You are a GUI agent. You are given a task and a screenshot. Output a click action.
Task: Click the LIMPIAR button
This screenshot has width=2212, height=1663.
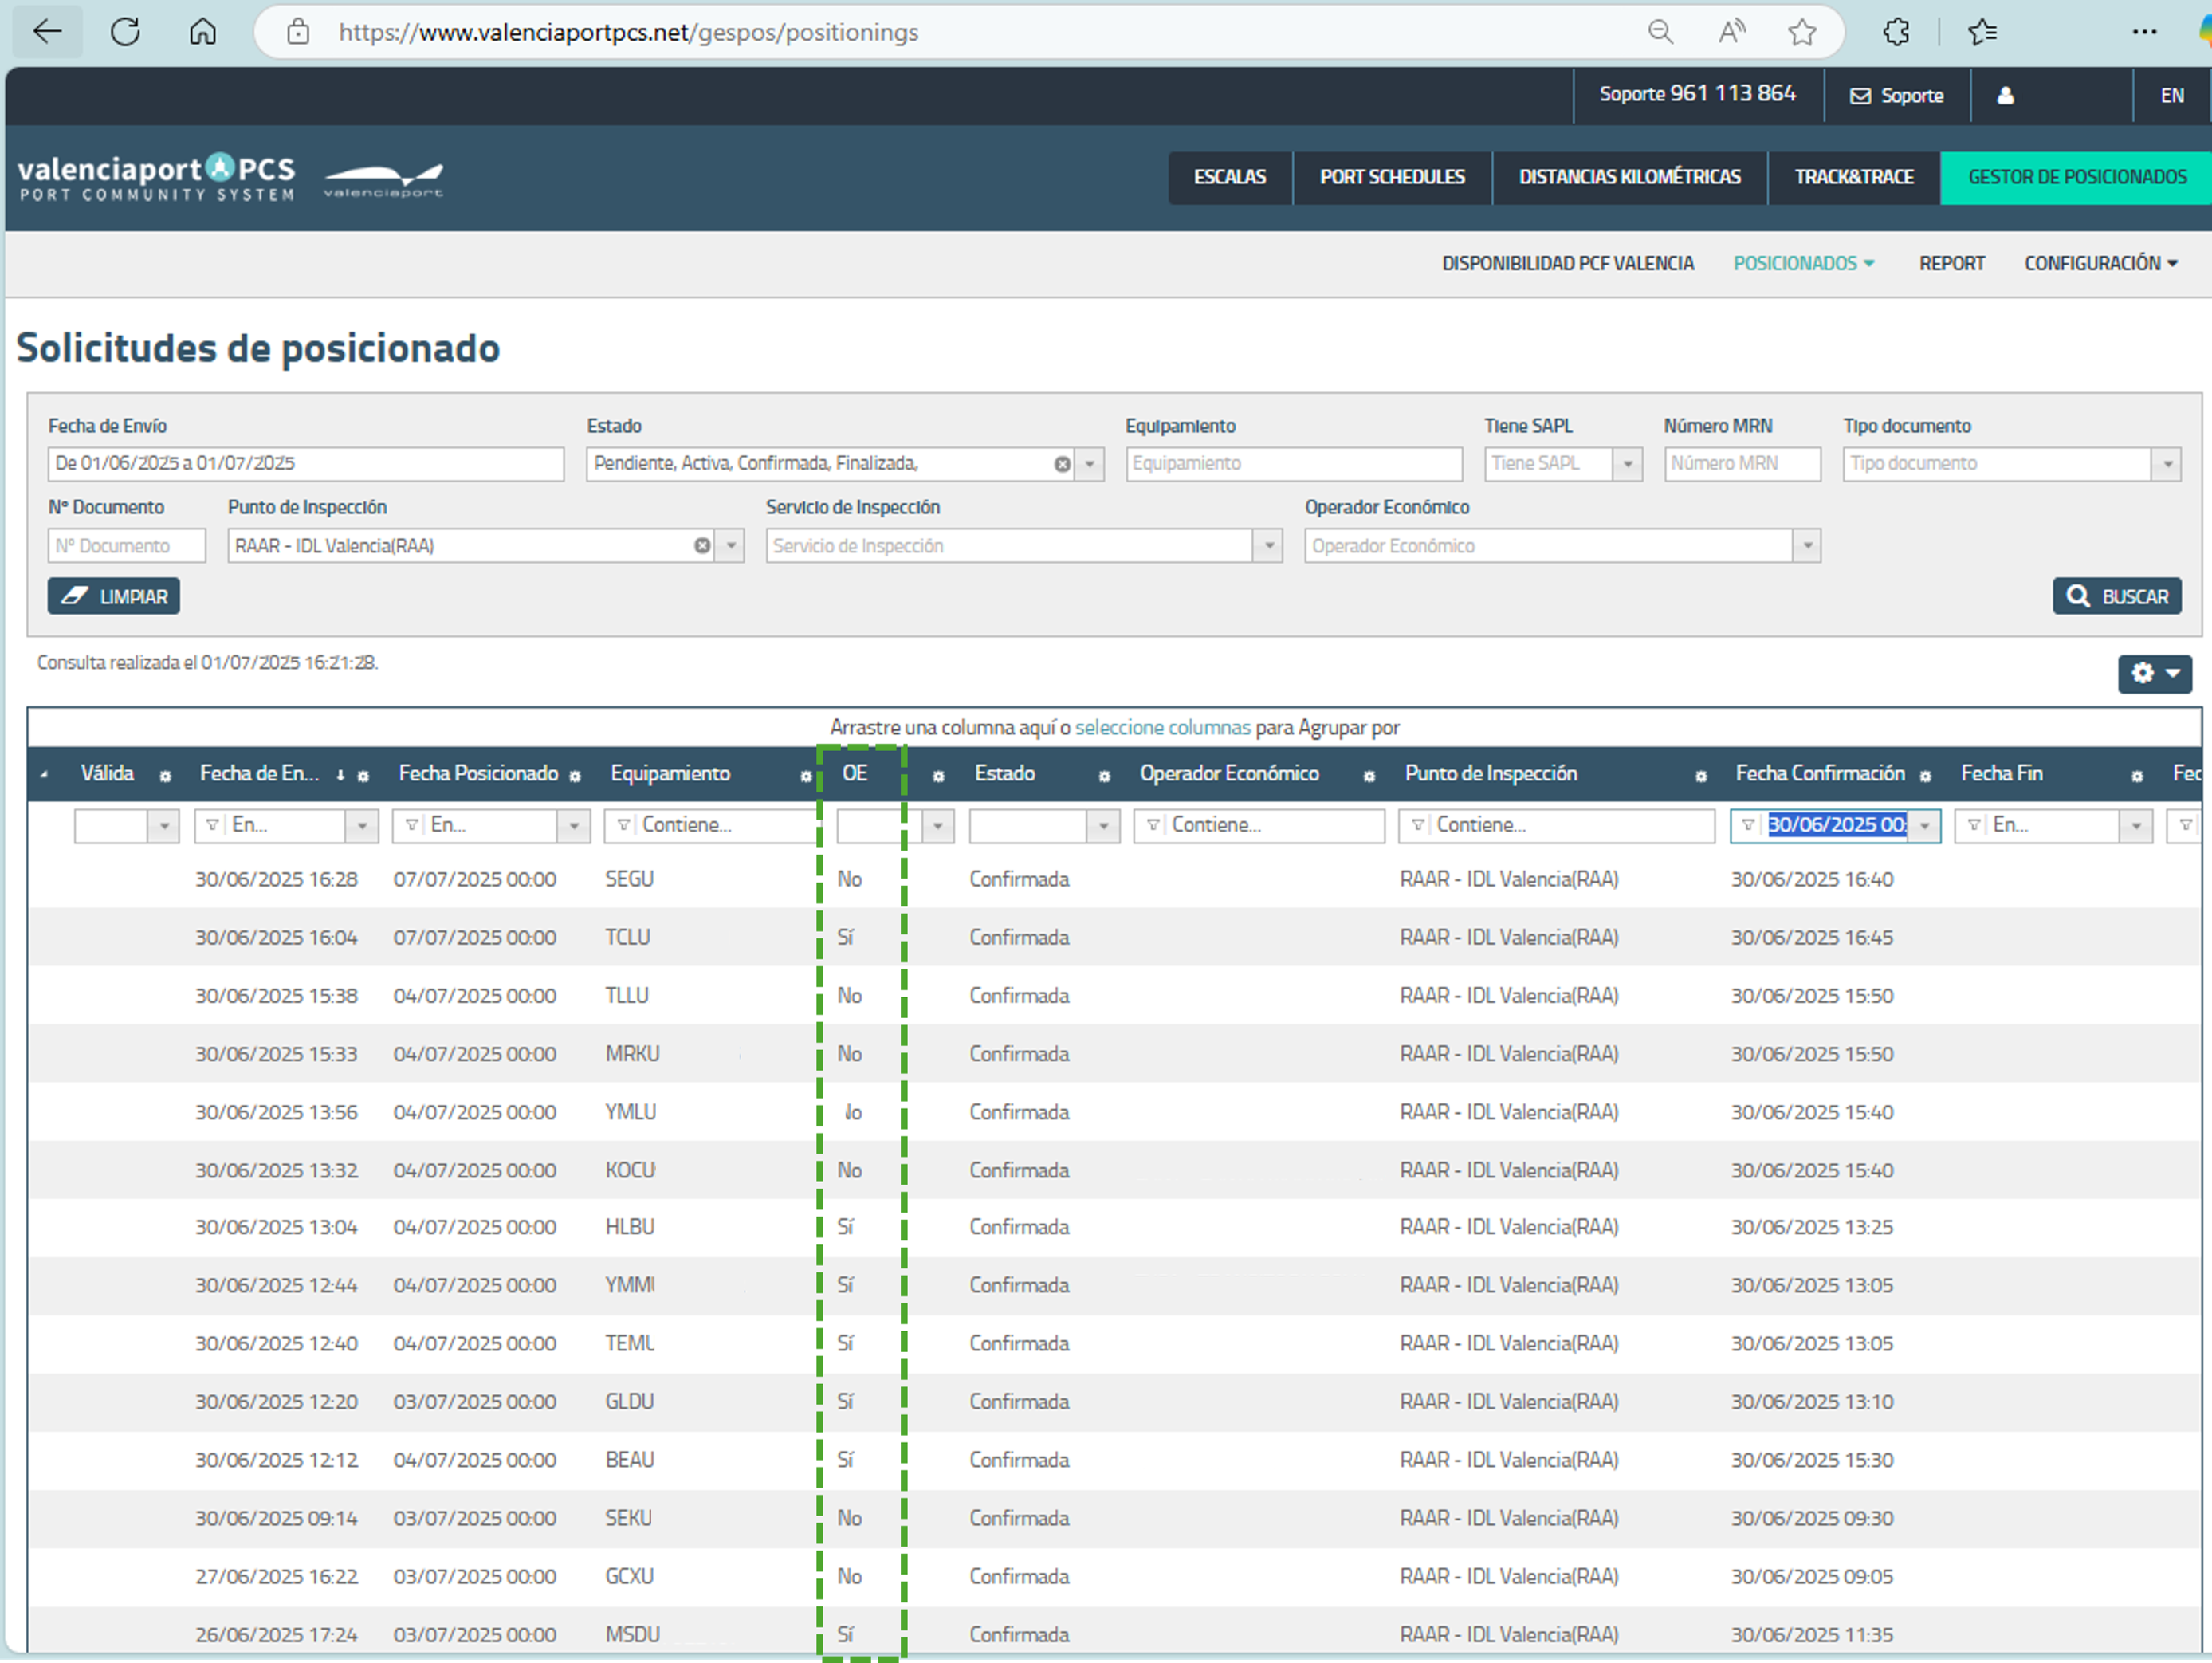pyautogui.click(x=114, y=597)
